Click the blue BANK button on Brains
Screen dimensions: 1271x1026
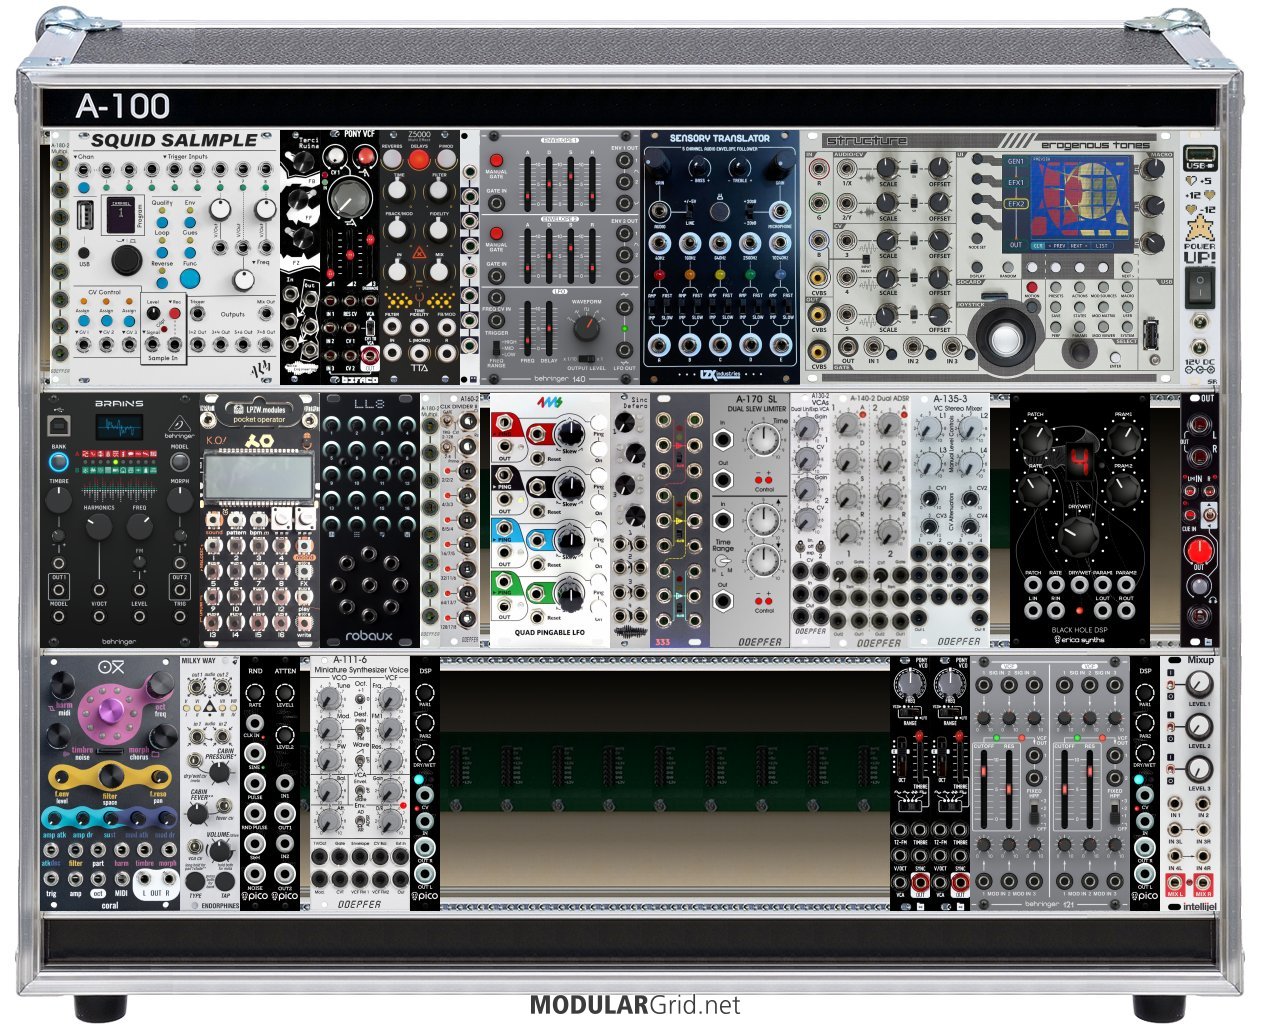point(59,461)
